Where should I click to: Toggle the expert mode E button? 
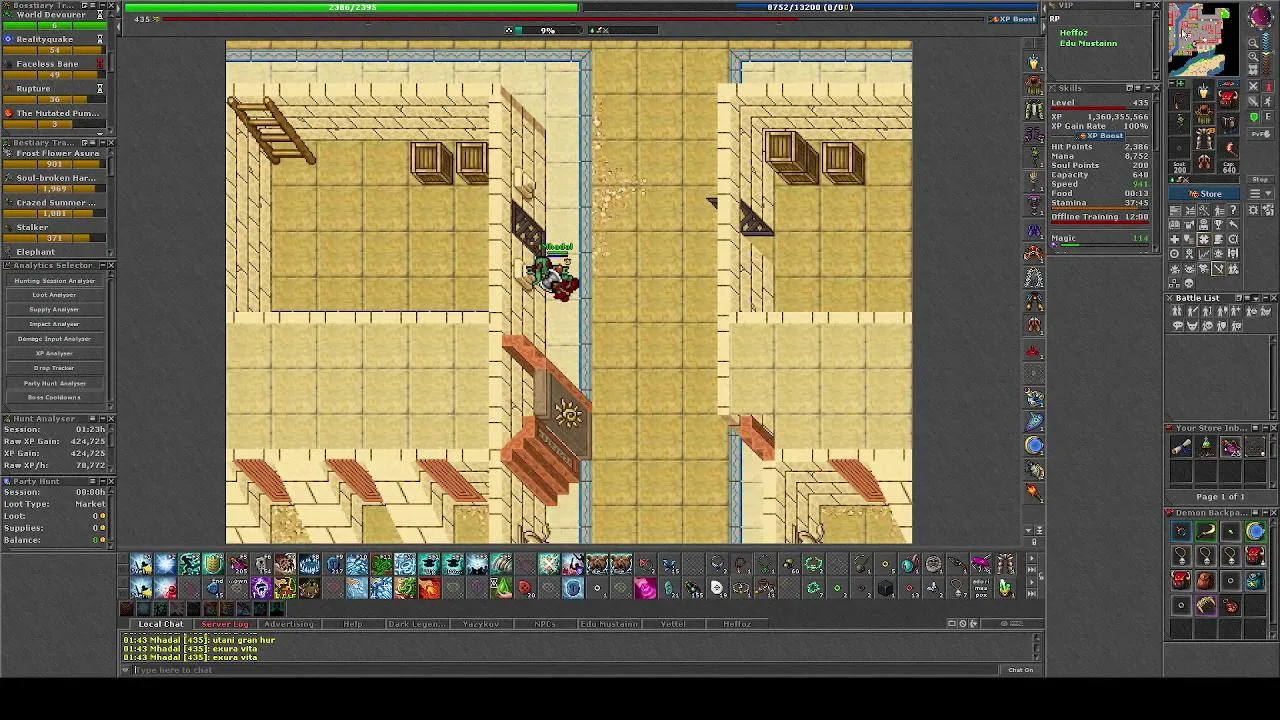[1268, 117]
